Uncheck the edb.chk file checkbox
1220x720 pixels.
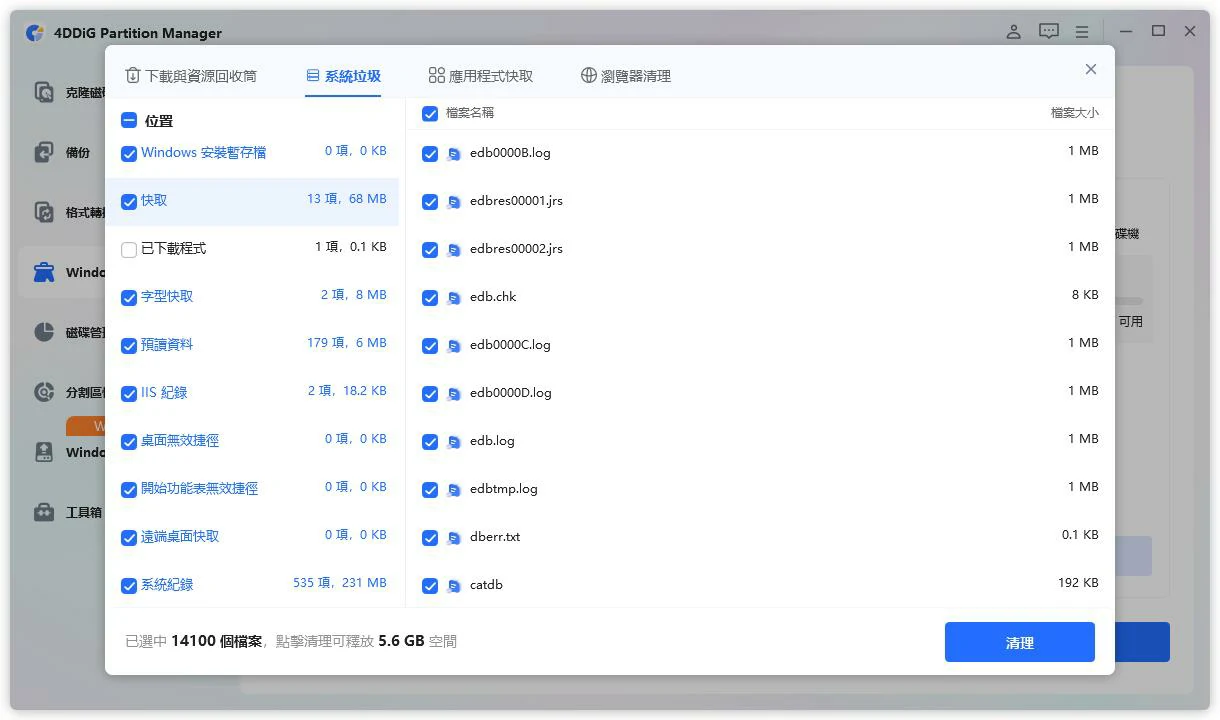[430, 298]
